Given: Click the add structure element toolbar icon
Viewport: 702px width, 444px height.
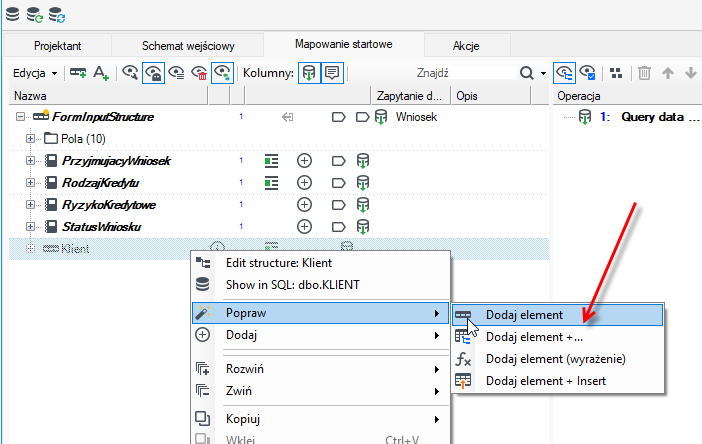Looking at the screenshot, I should click(78, 73).
